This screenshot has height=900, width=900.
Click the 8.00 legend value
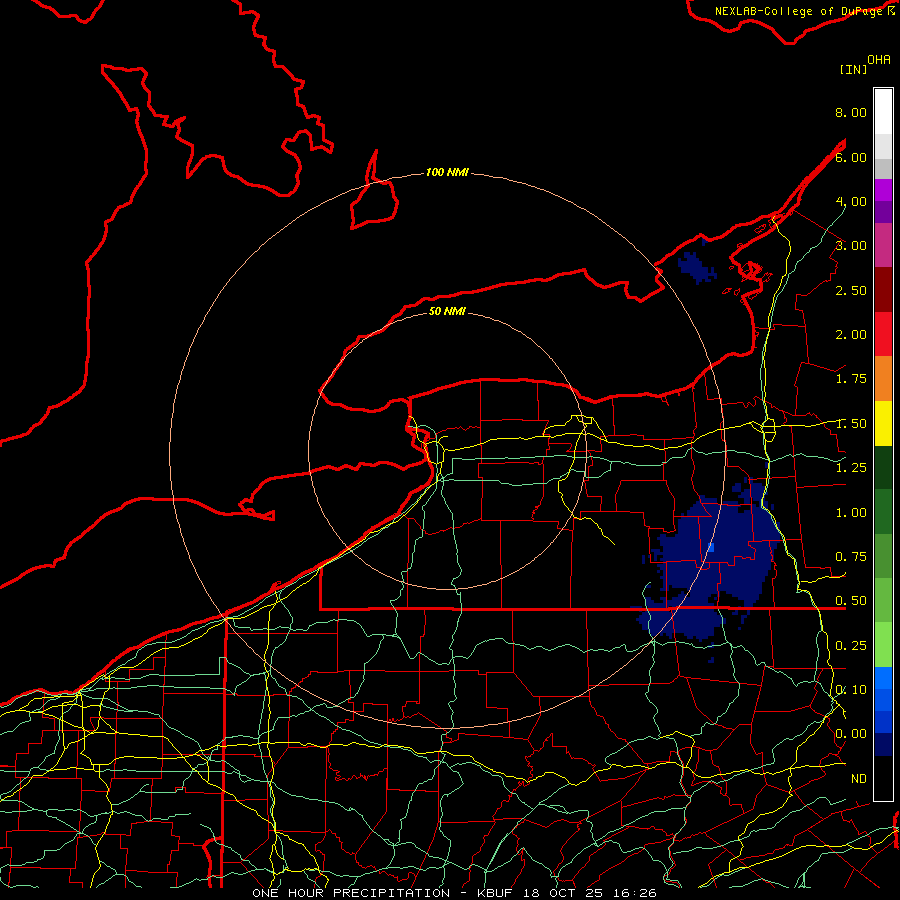point(851,112)
